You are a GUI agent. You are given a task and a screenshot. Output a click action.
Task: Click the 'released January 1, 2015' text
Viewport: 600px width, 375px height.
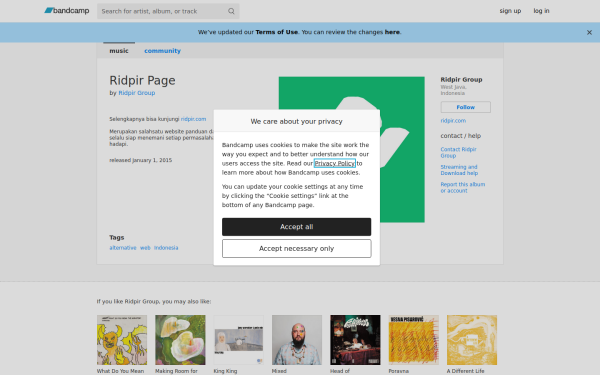[x=140, y=160]
